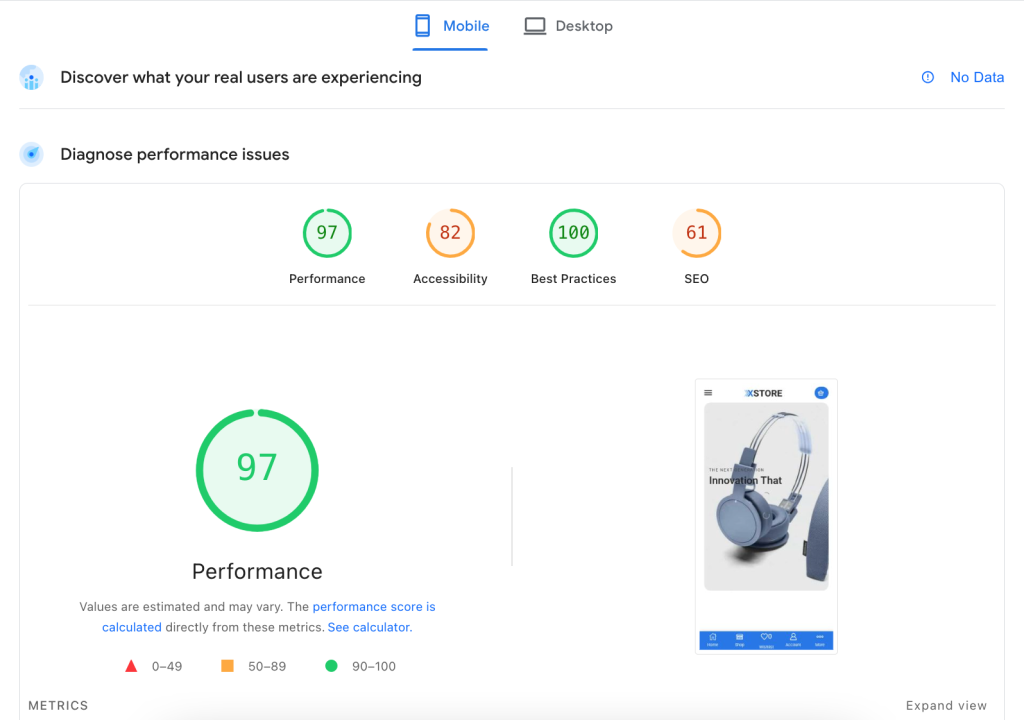Screen dimensions: 1024x720
Task: Jump to the Accessibility score gauge 82
Action: click(x=450, y=233)
